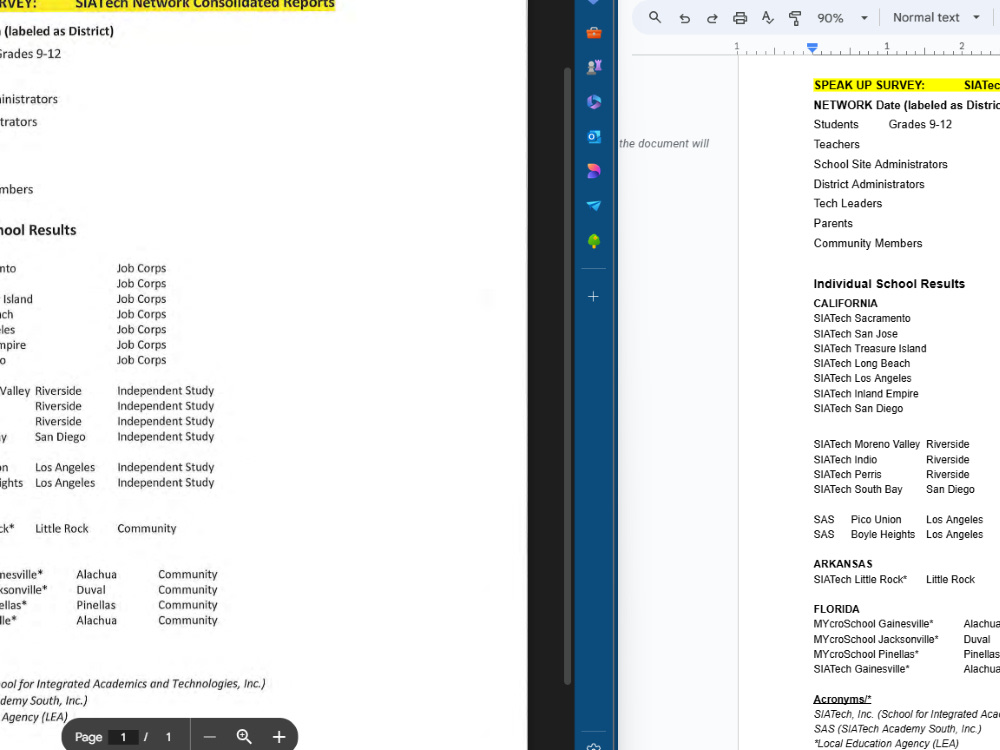Click MYcroSchool Jacksonville* in Docs

point(876,639)
